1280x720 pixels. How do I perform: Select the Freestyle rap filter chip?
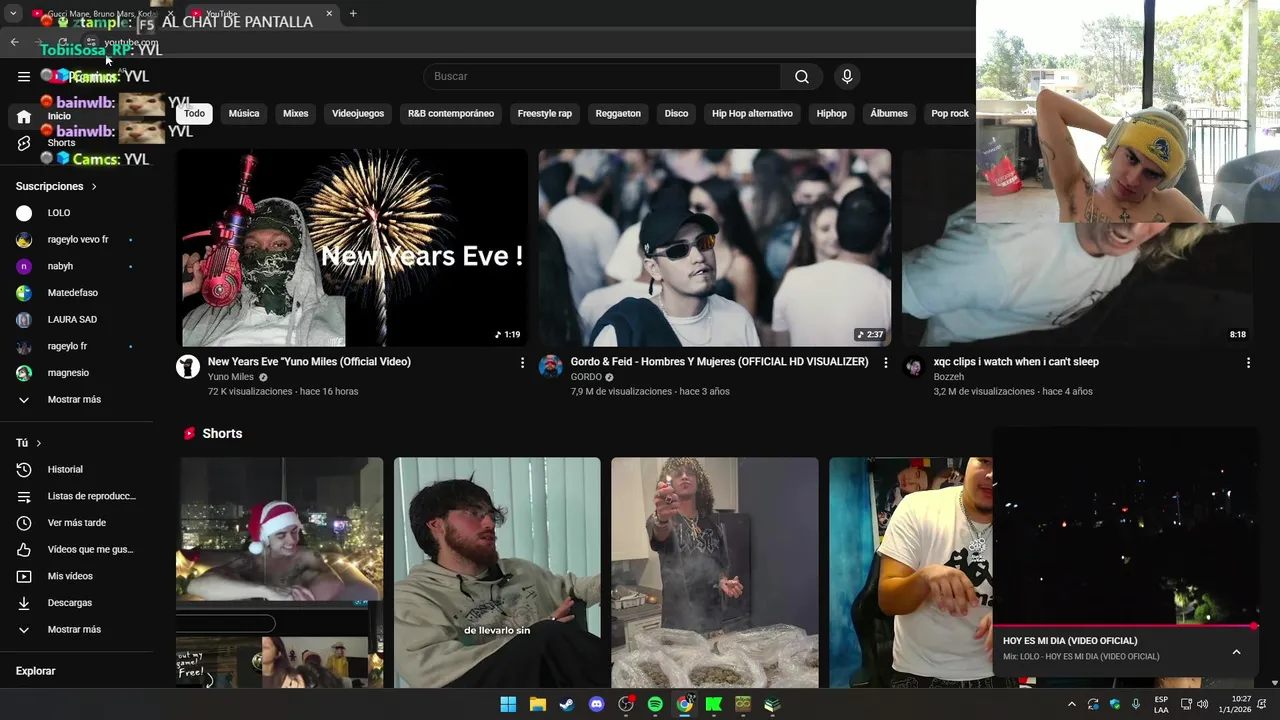coord(545,114)
